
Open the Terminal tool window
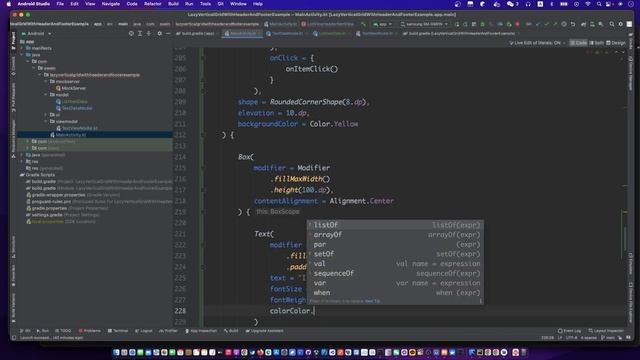coord(118,331)
